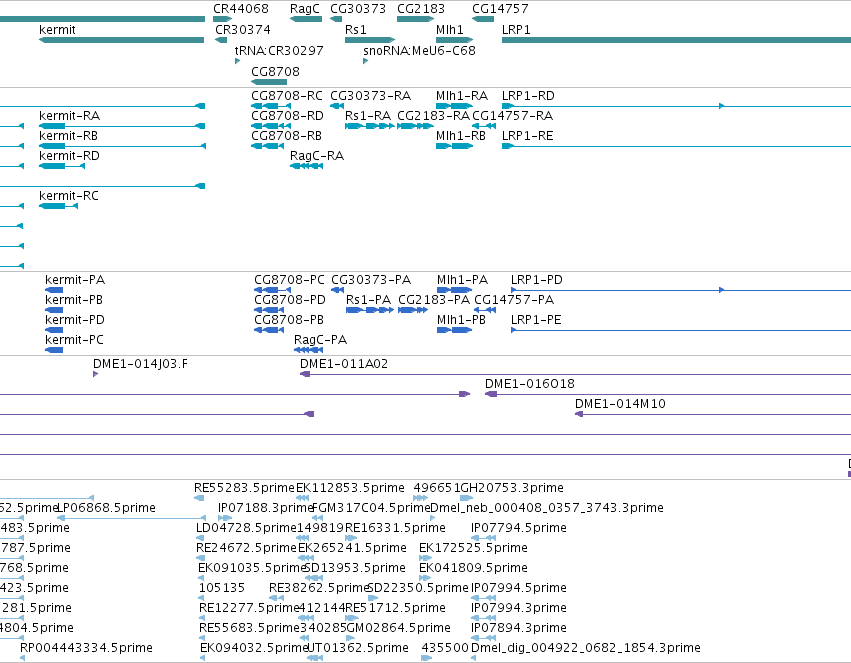Select the 'RP004443334.5prime' EST label

86,649
